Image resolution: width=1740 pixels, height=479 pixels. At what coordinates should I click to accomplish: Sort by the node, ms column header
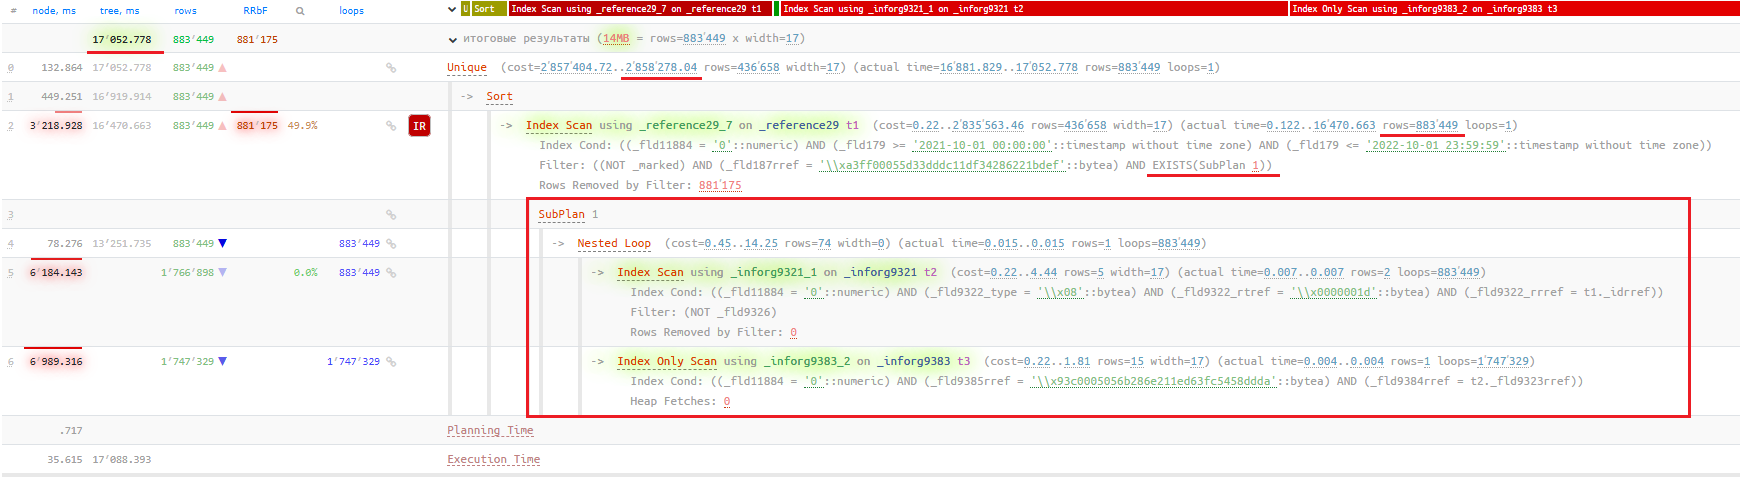[x=54, y=11]
